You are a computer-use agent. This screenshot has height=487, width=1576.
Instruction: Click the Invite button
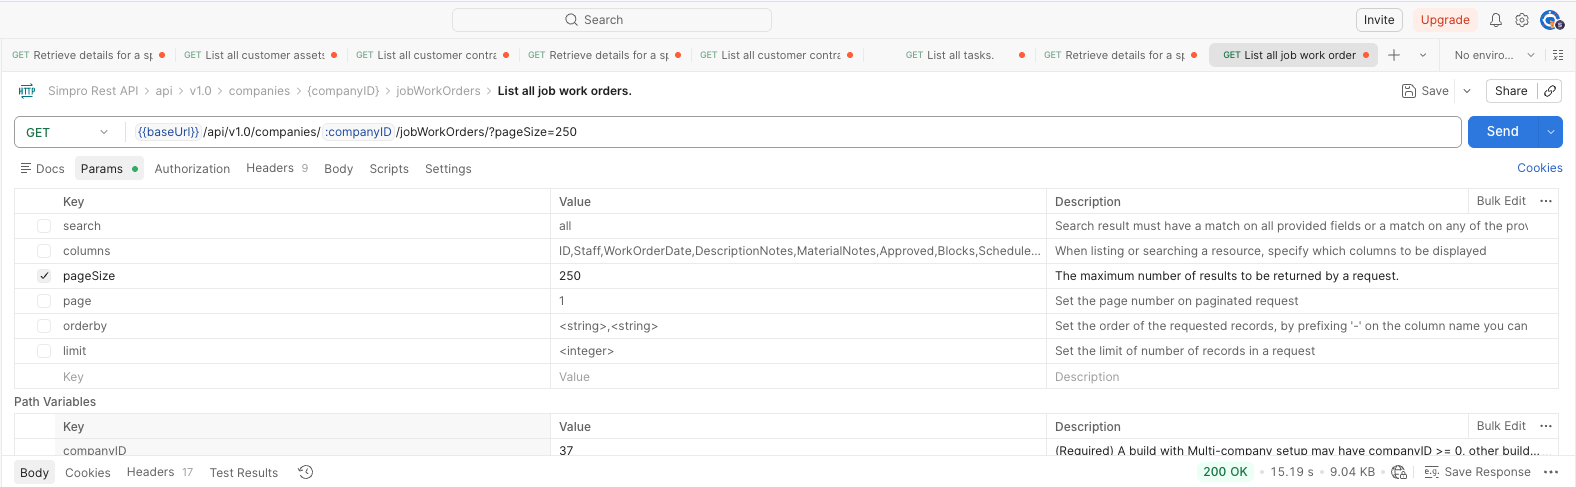[1379, 20]
